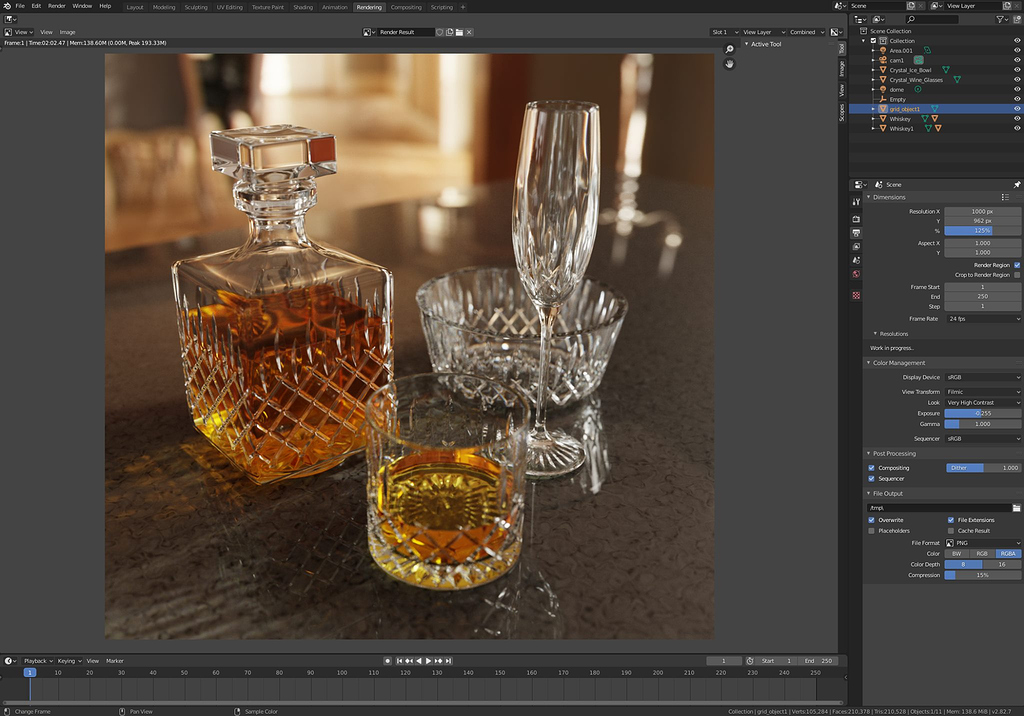Select the pan hand tool icon
Screen dimensions: 1024x716
[730, 64]
